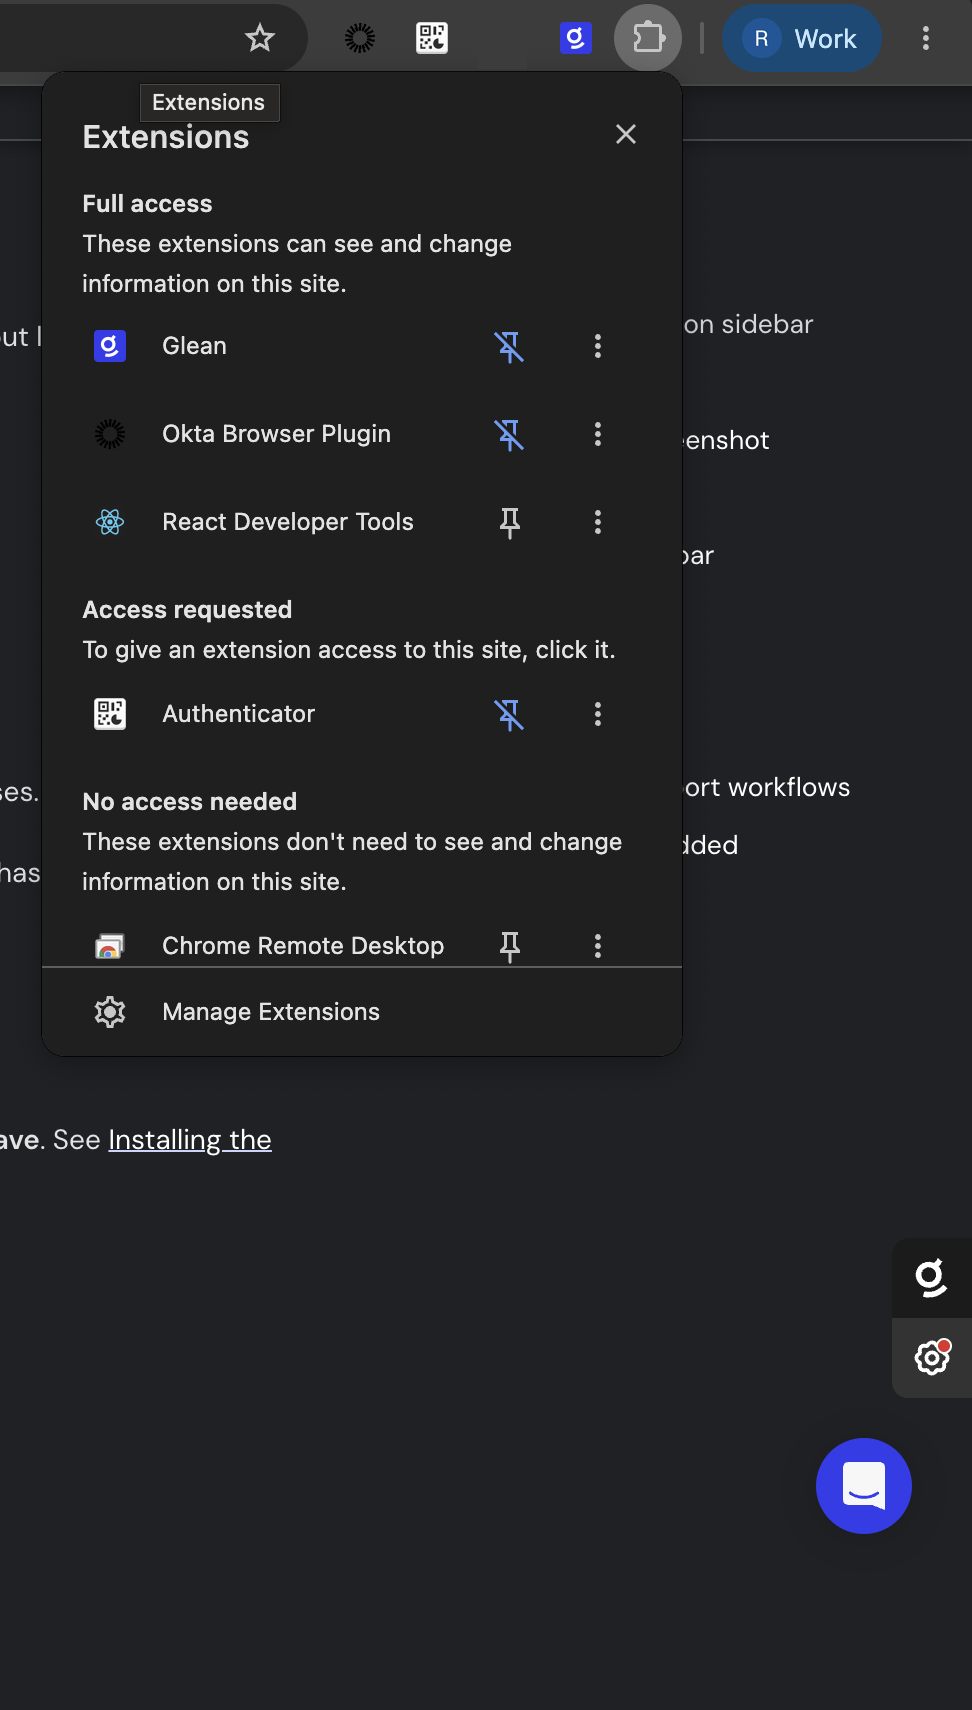Select the Glean extension row label
Image resolution: width=972 pixels, height=1710 pixels.
pyautogui.click(x=195, y=346)
